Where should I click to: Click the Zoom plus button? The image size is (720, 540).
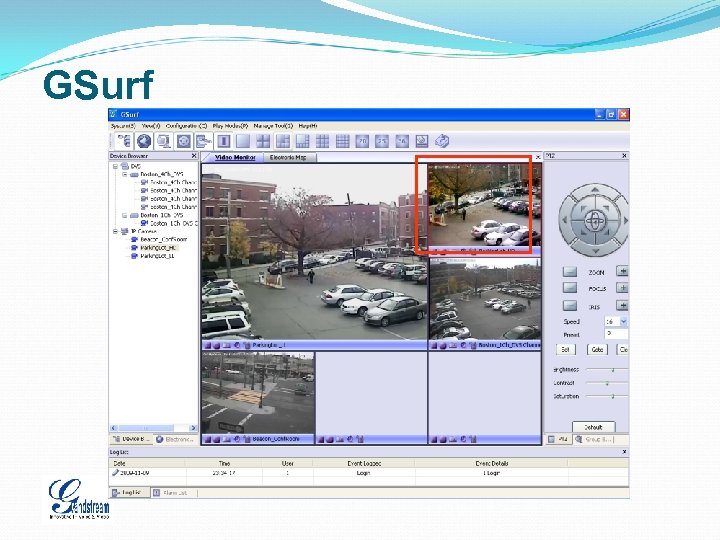(x=622, y=271)
